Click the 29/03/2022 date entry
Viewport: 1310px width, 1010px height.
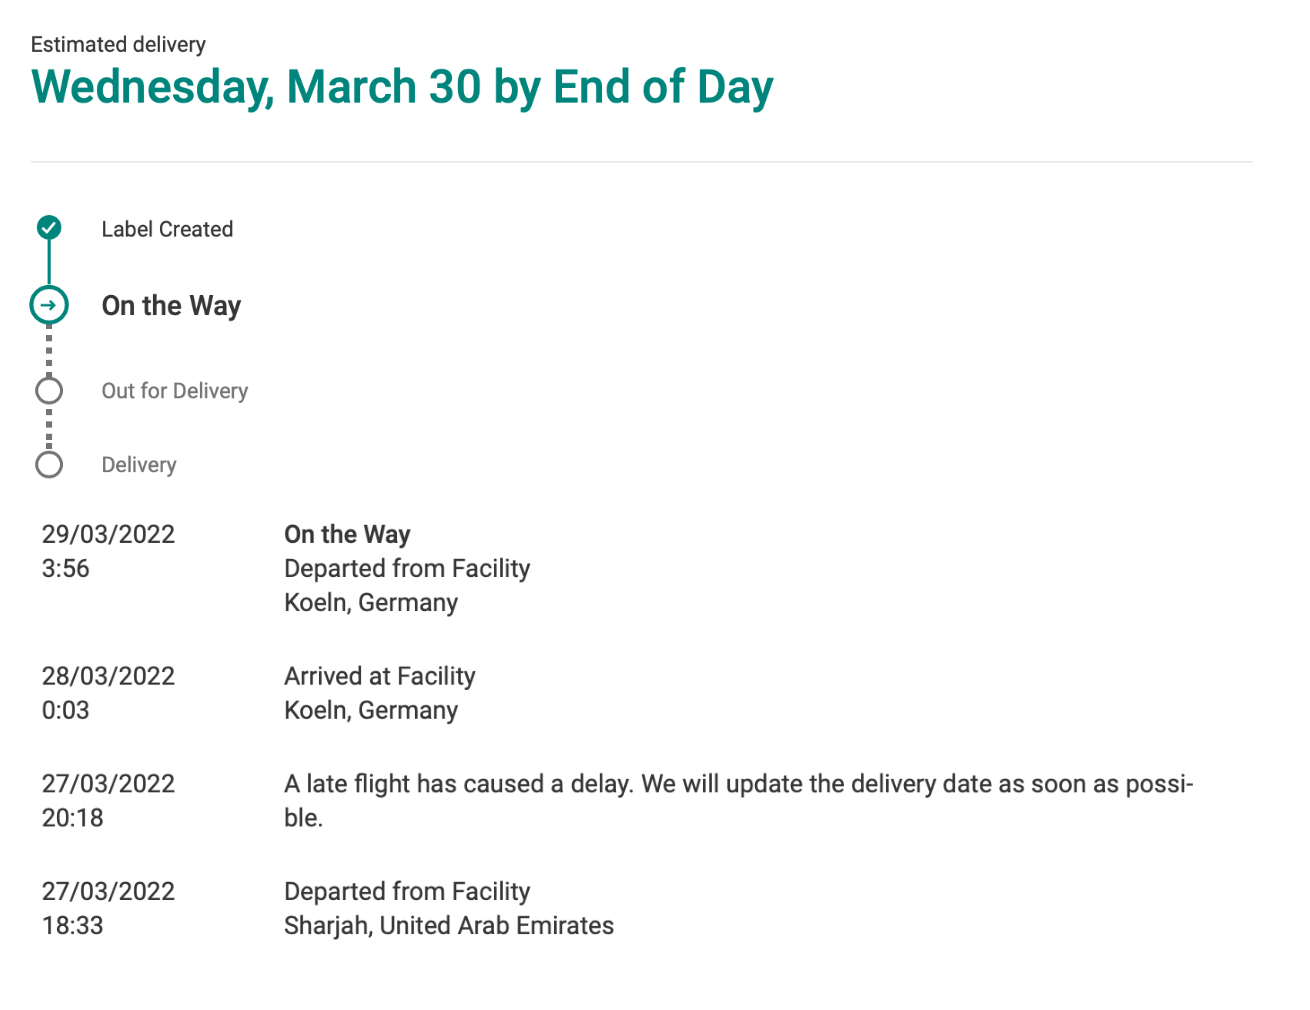point(108,534)
